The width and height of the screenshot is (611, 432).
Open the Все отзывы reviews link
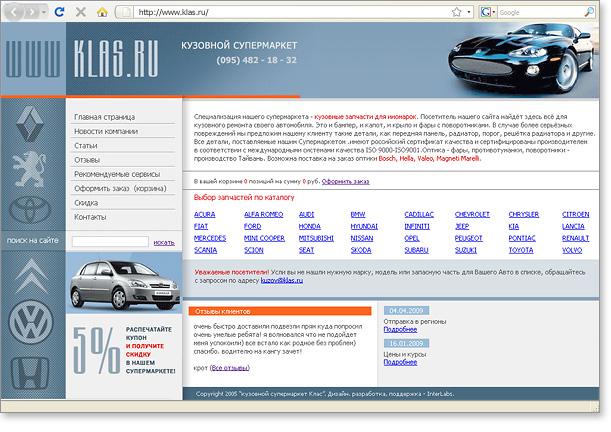tap(230, 368)
